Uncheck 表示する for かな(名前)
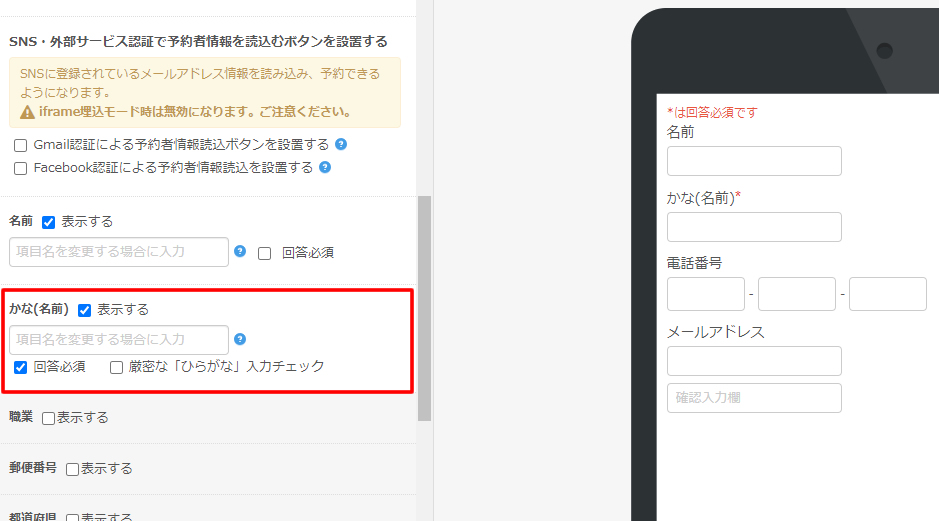Screen dimensions: 939x521 coord(84,310)
